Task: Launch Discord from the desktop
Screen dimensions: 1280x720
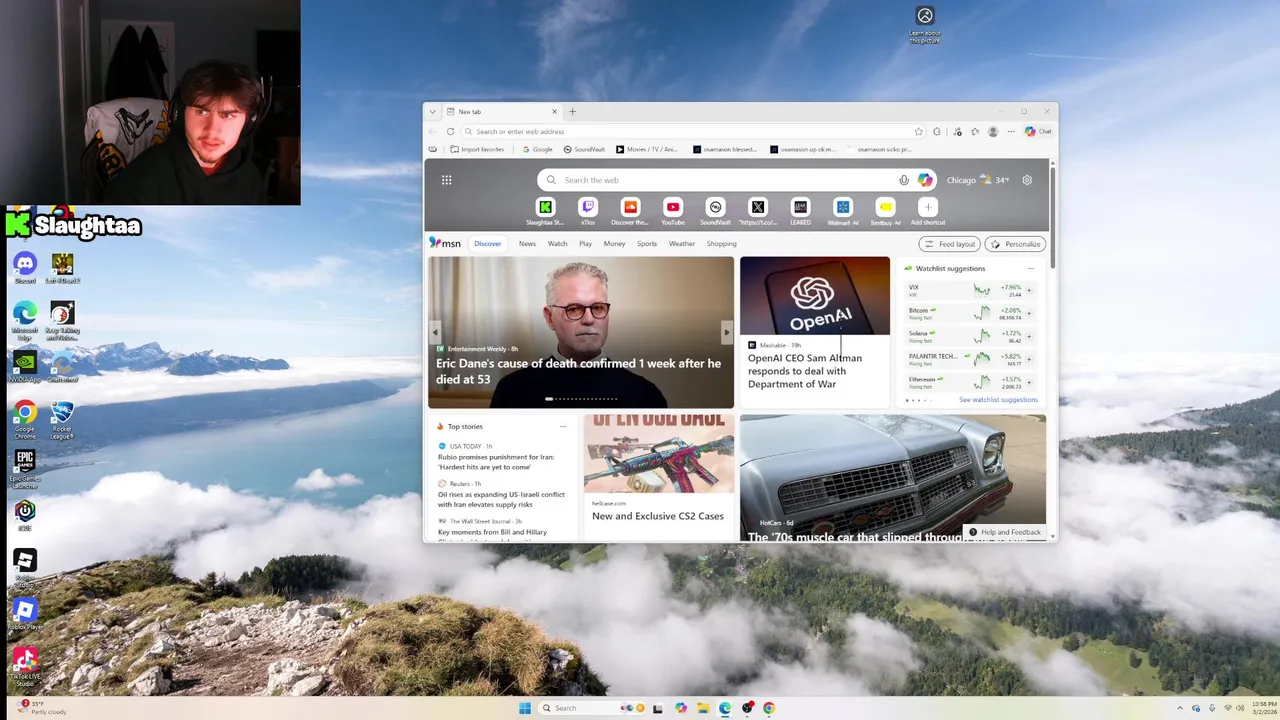Action: [x=25, y=268]
